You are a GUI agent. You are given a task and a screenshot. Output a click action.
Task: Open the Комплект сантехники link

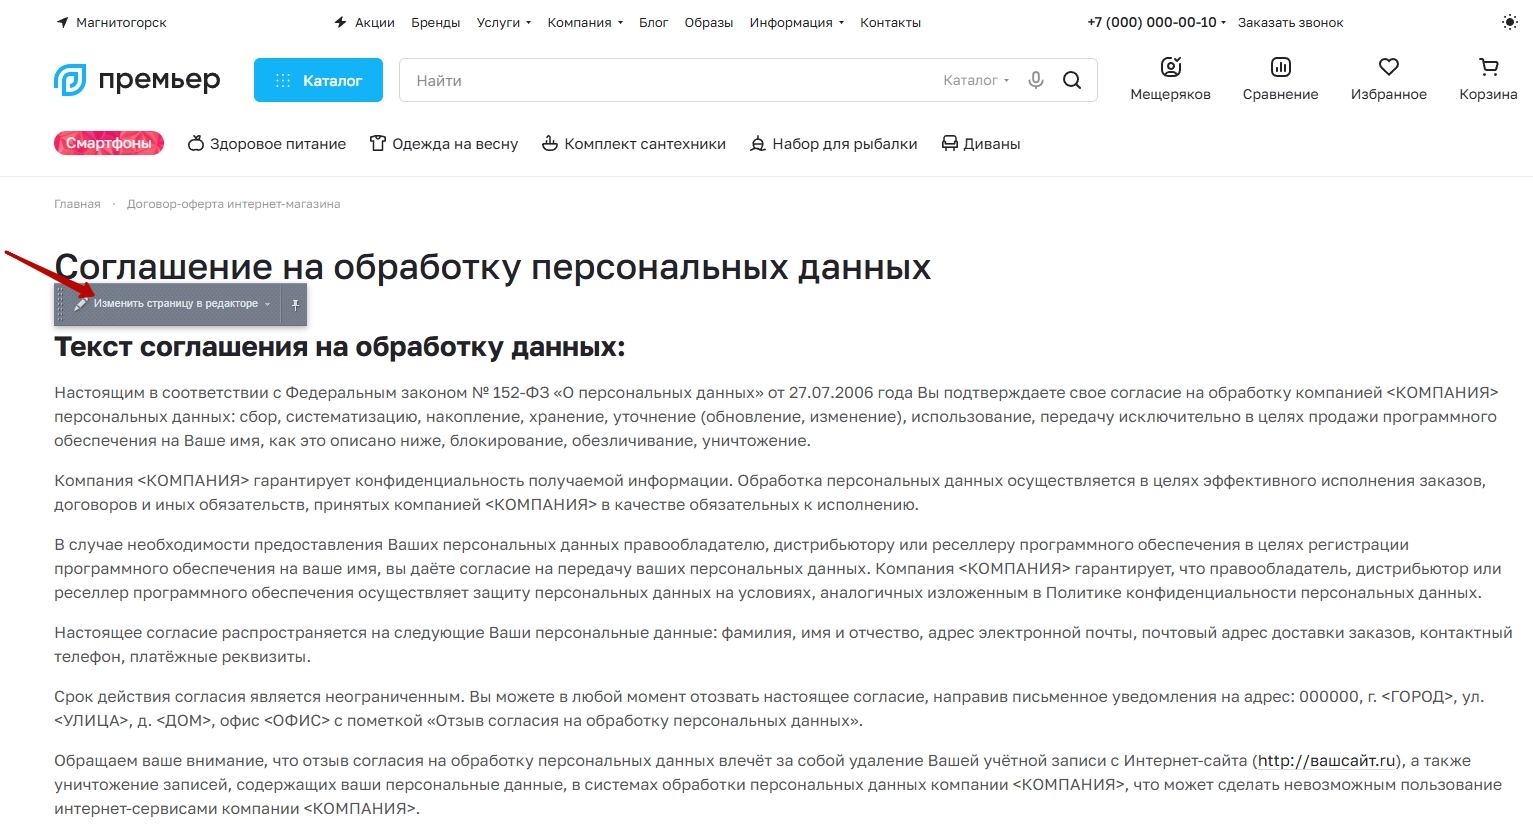coord(645,144)
